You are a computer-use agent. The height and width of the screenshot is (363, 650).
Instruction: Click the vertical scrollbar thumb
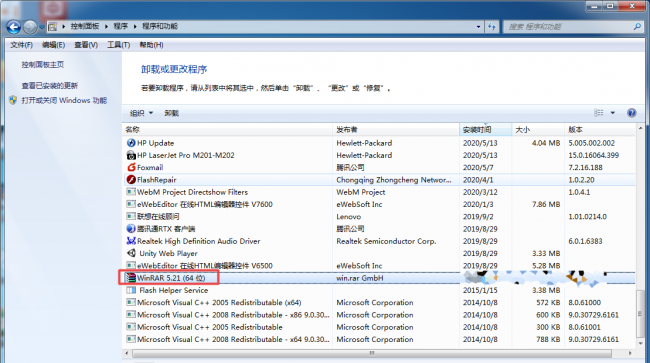click(x=640, y=313)
